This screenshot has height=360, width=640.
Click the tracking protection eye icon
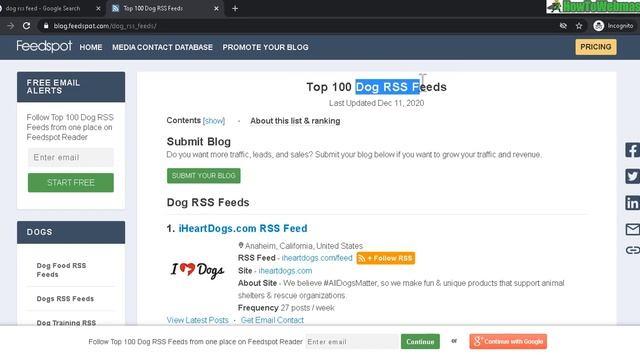563,26
